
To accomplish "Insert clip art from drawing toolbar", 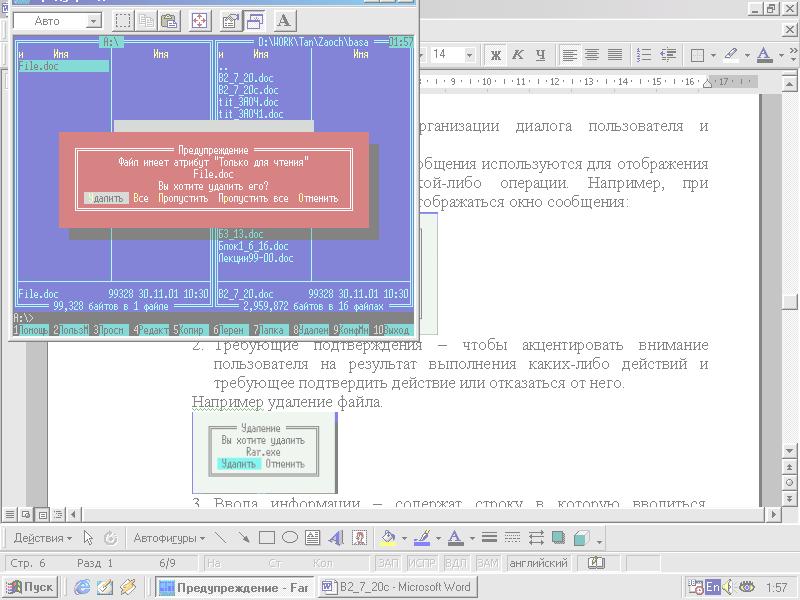I will coord(359,537).
